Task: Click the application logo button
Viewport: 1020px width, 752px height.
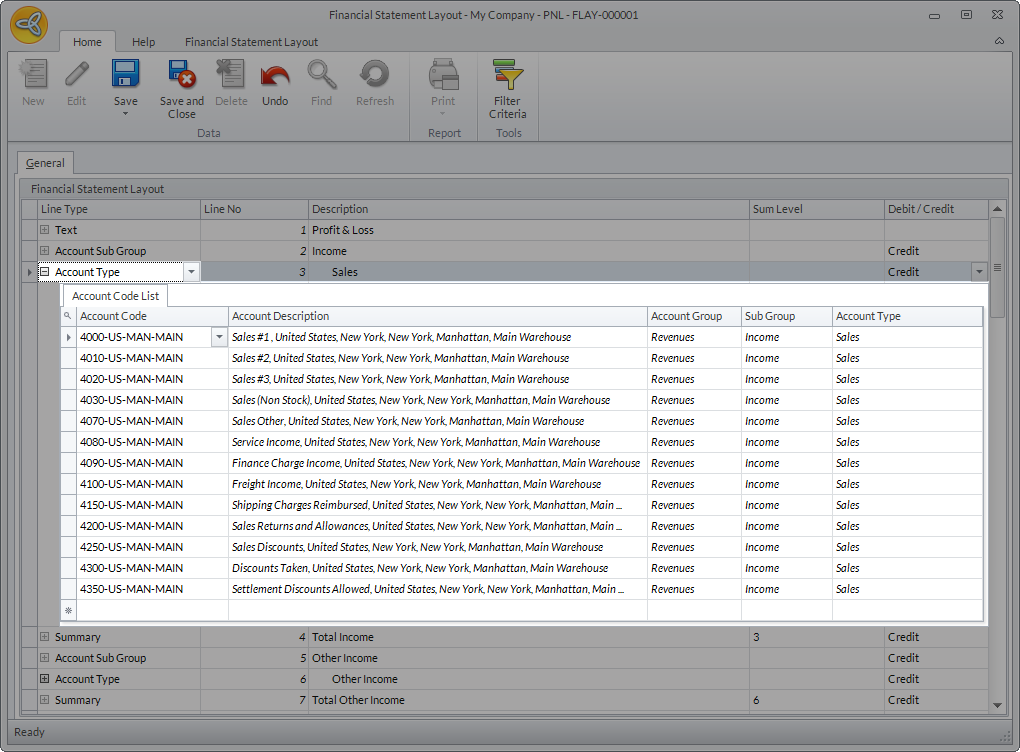Action: pyautogui.click(x=29, y=25)
